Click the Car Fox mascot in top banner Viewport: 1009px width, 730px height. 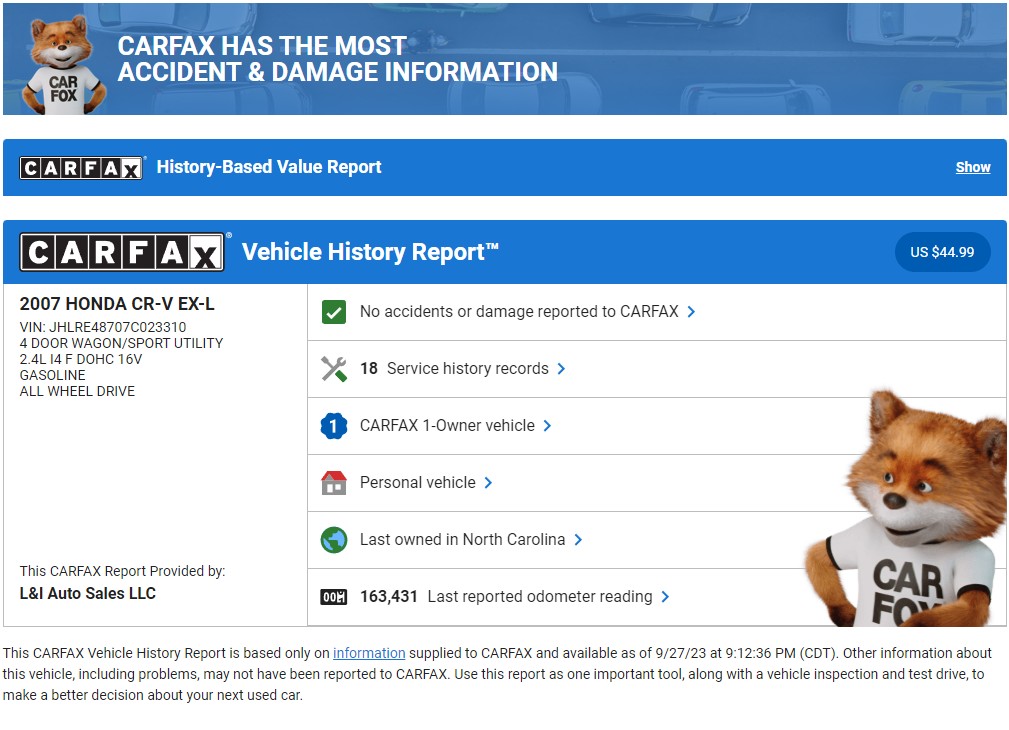click(x=62, y=65)
